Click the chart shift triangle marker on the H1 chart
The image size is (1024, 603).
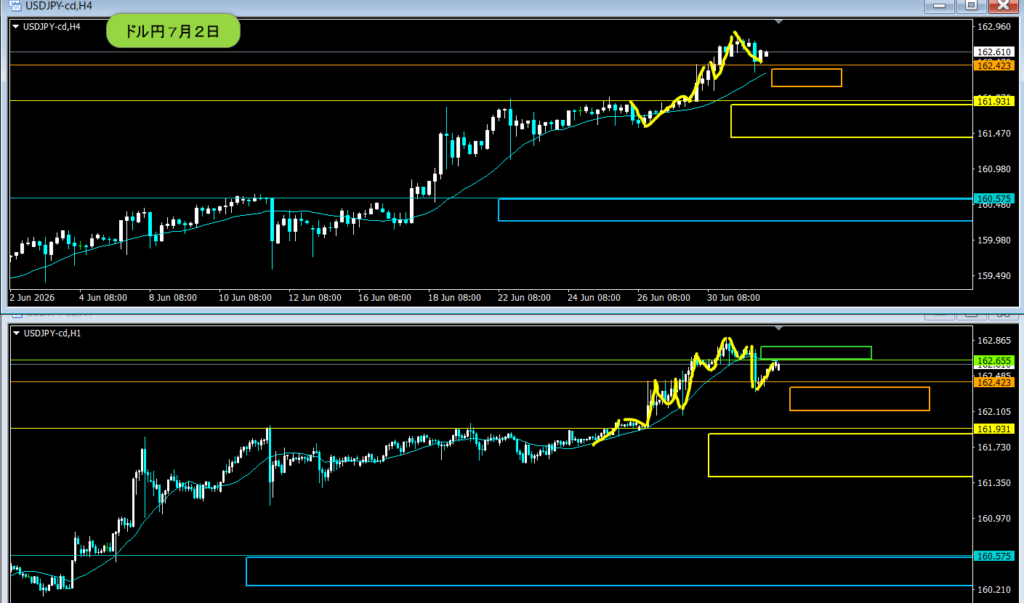coord(778,328)
